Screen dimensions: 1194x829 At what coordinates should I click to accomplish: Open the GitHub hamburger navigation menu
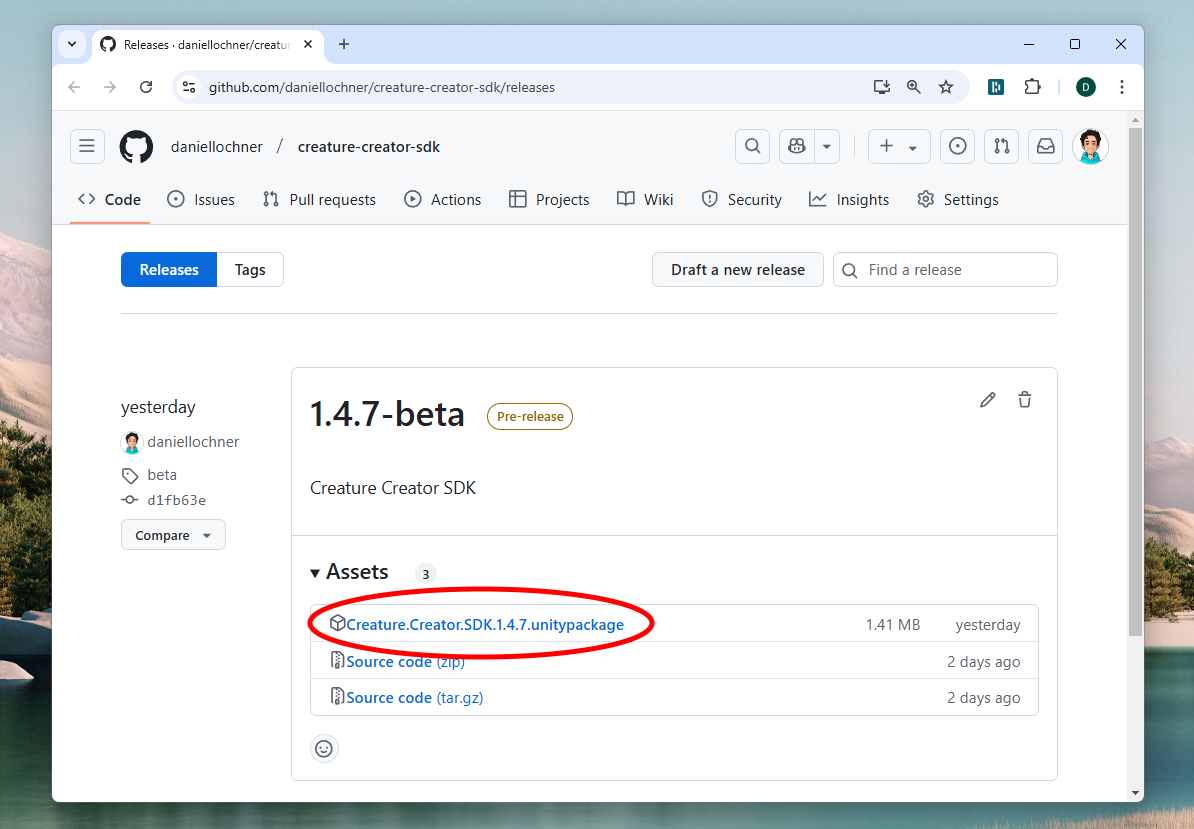click(87, 146)
